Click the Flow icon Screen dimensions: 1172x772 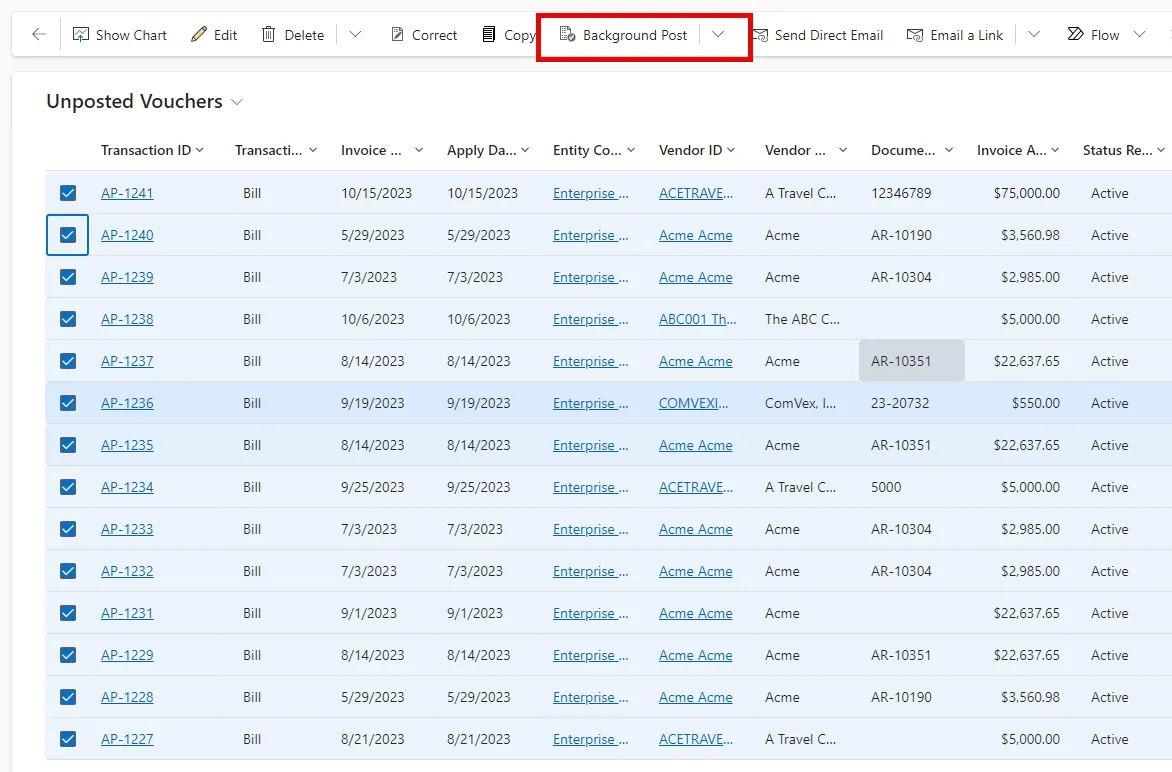coord(1076,34)
